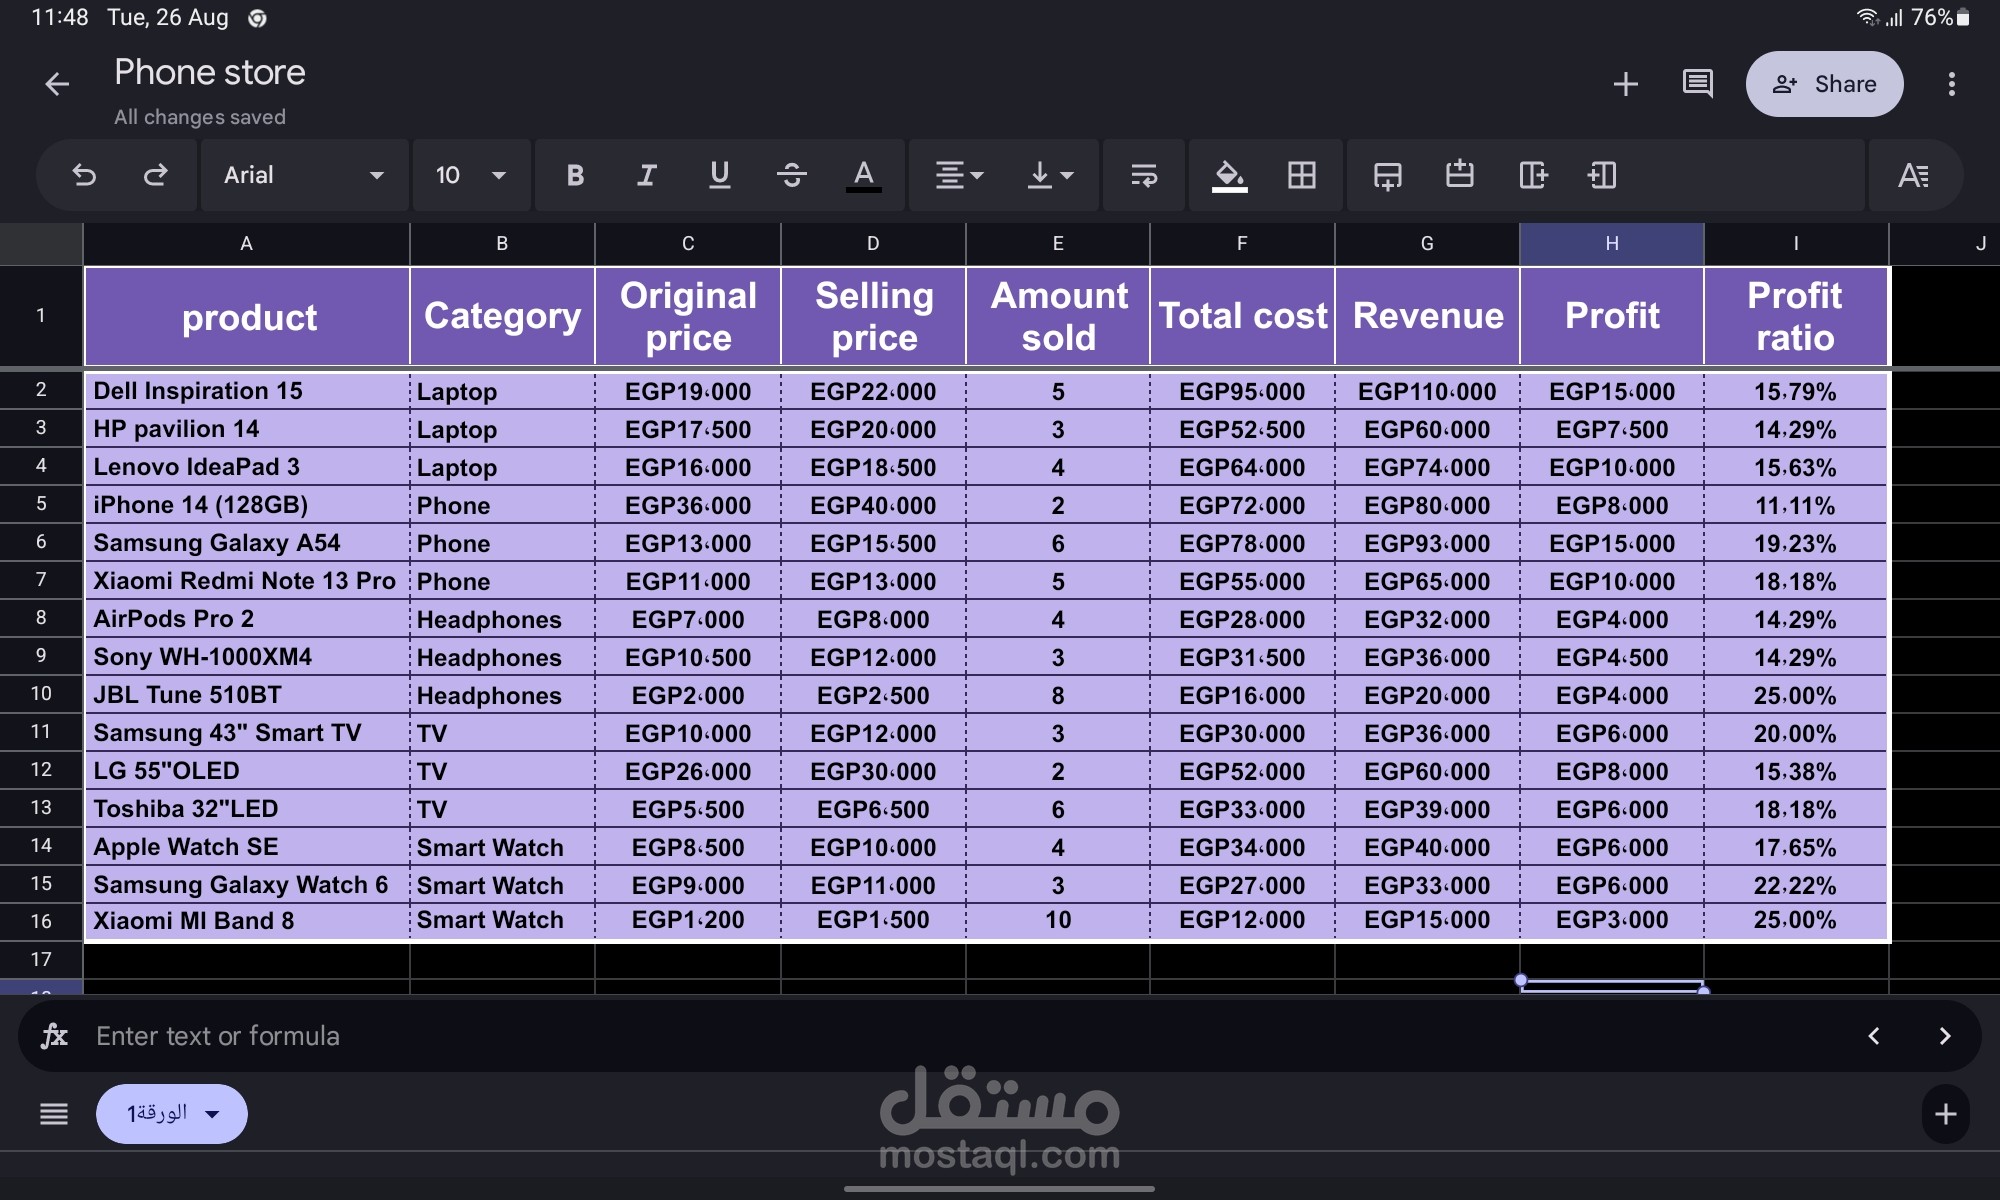Select column E header

1058,243
